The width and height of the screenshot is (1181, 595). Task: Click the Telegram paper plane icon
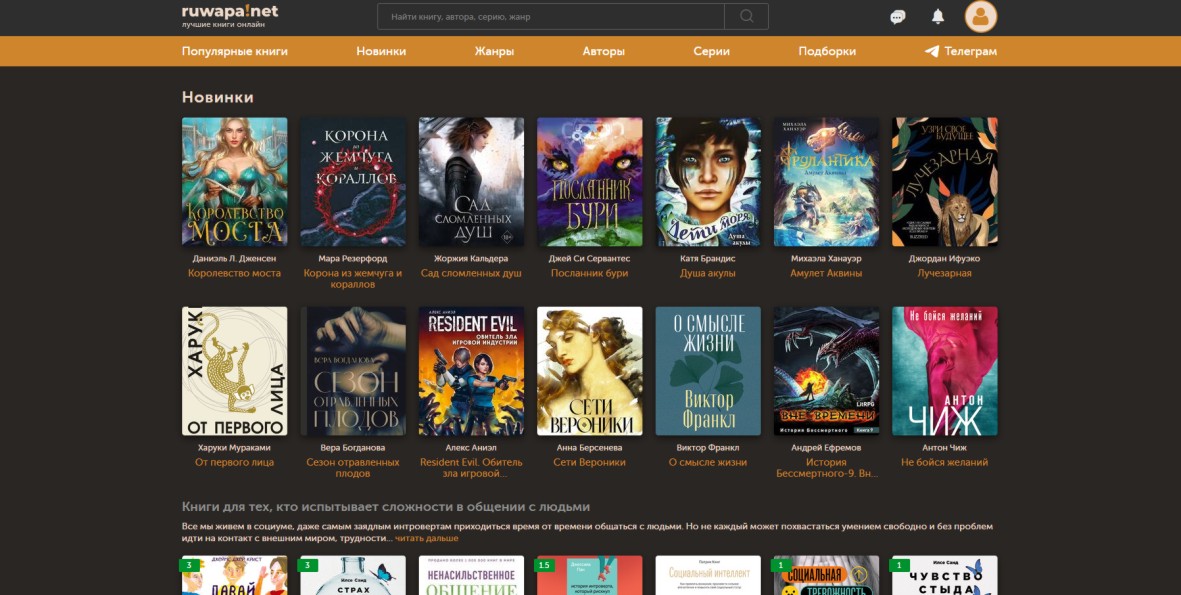pyautogui.click(x=932, y=51)
